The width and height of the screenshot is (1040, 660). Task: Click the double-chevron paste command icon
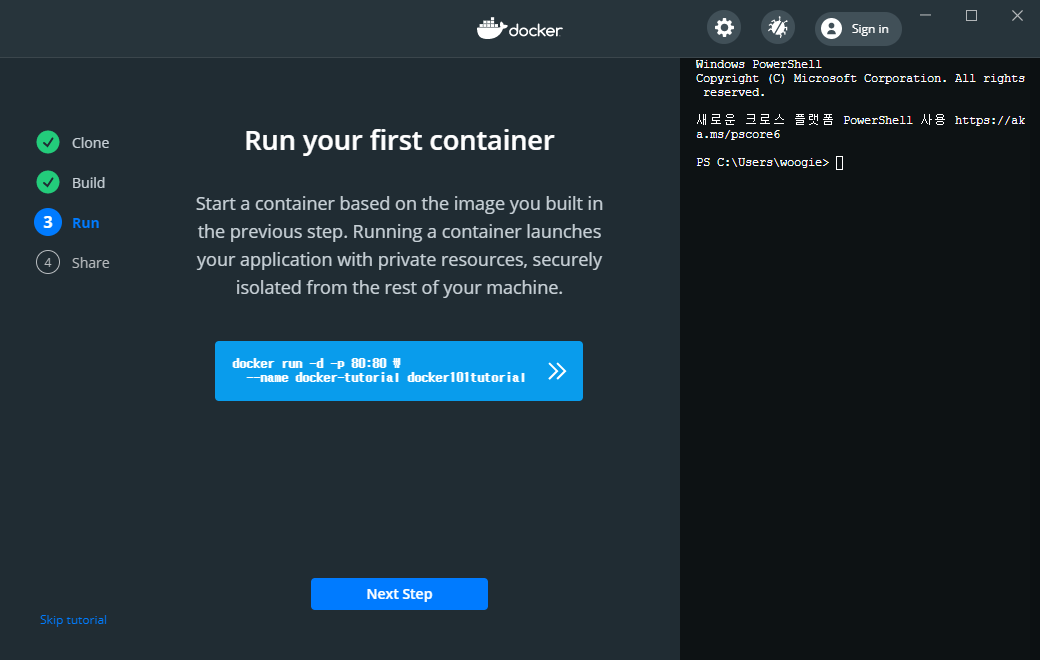click(556, 371)
